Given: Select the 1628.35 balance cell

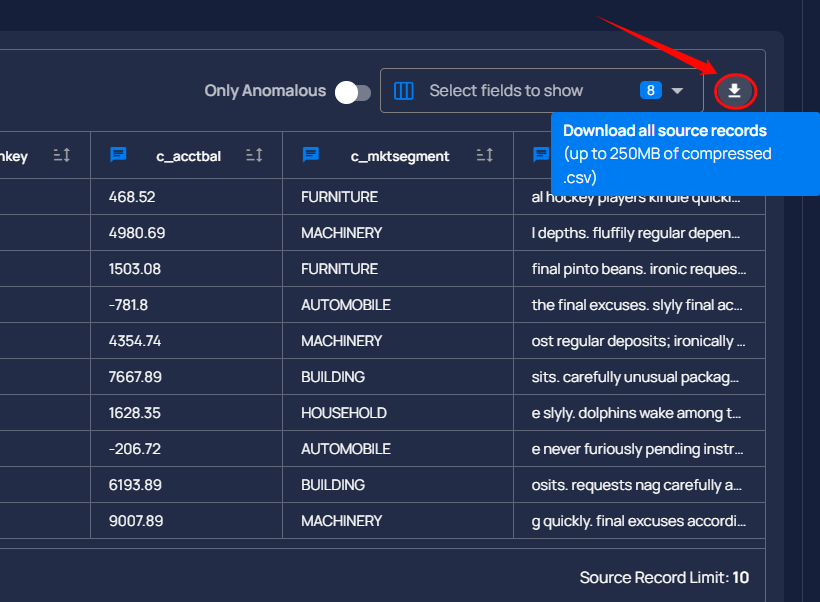Looking at the screenshot, I should tap(186, 413).
